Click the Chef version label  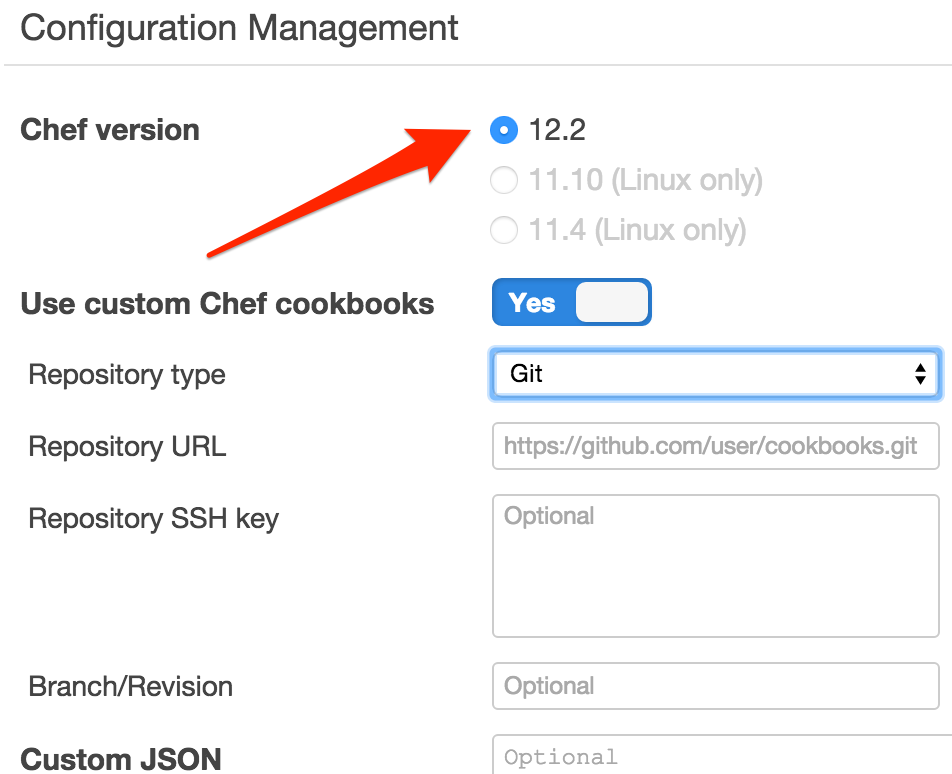(110, 130)
